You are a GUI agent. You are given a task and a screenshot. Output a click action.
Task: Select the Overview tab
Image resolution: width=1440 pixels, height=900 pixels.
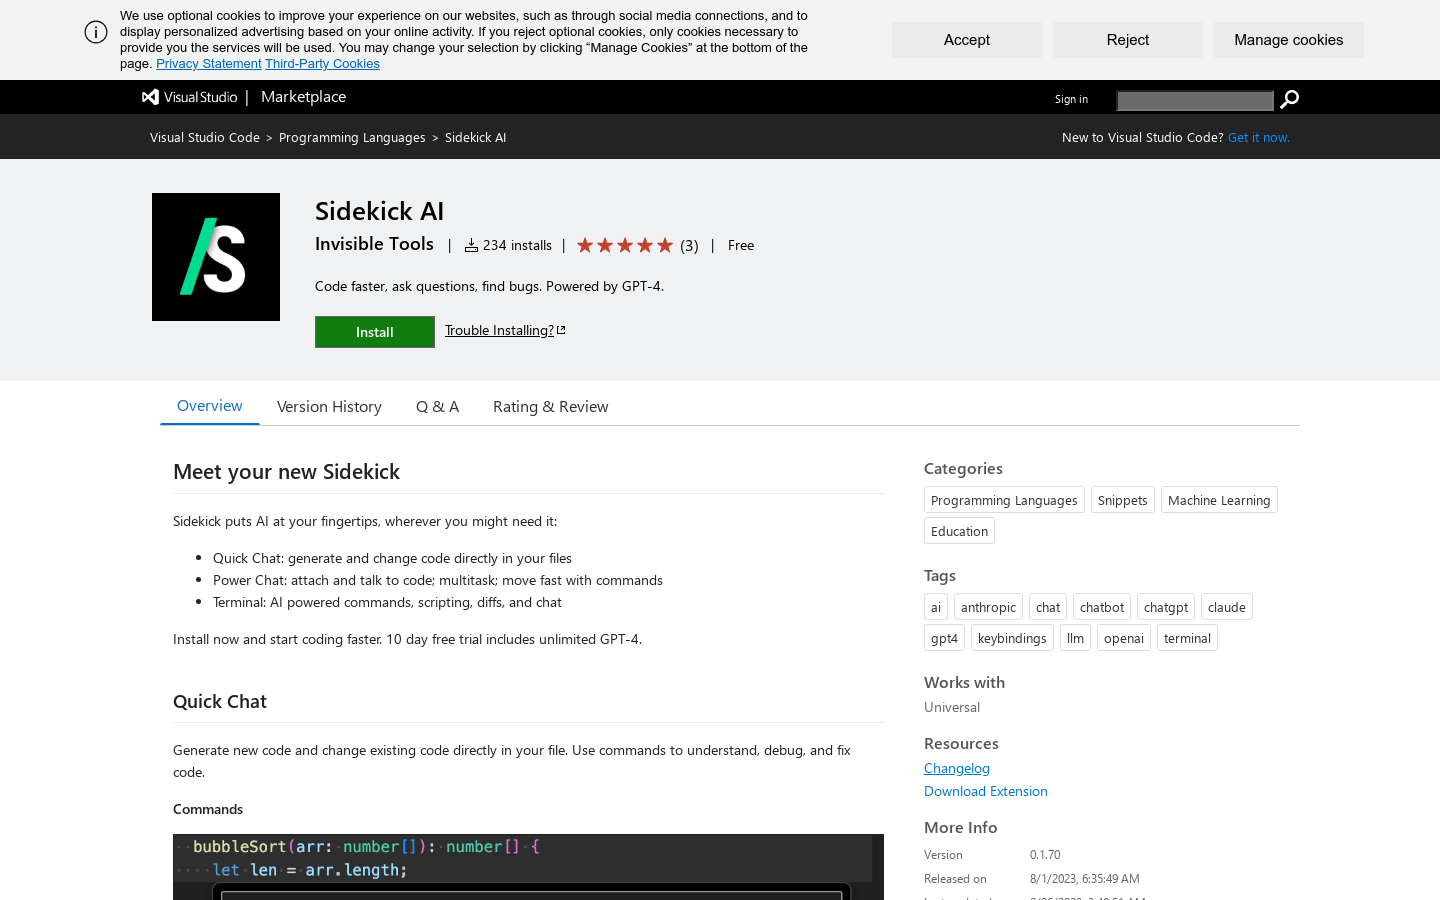point(210,406)
